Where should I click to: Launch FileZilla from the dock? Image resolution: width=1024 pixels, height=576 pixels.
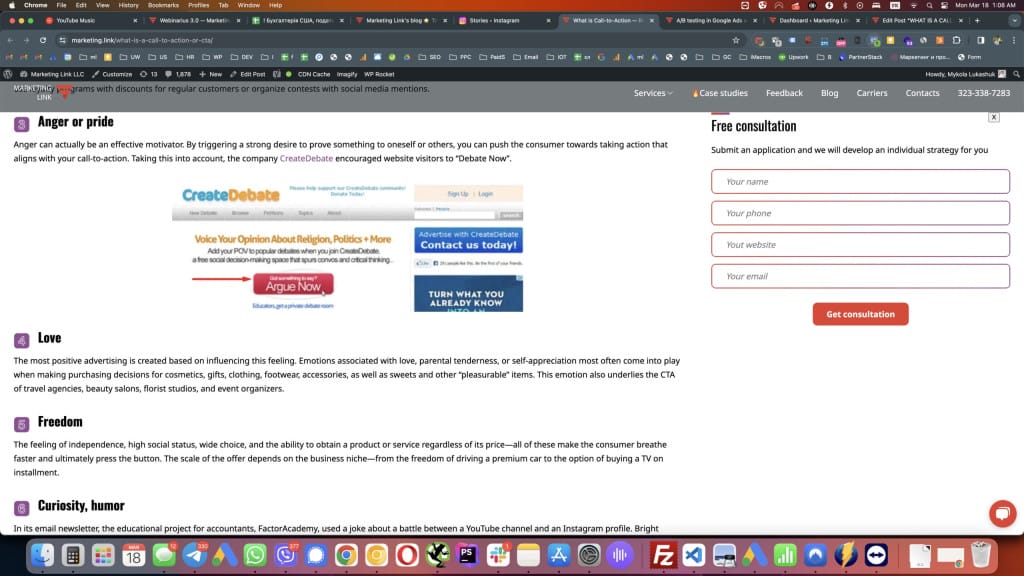coord(662,554)
